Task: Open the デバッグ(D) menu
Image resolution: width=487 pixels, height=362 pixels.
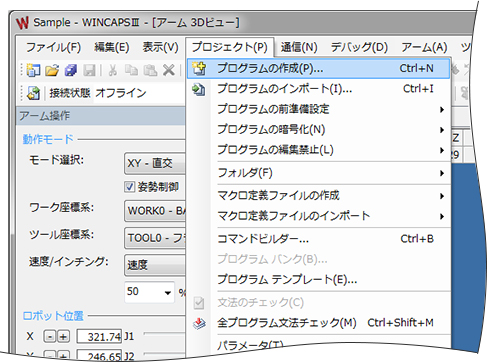Action: pos(359,47)
